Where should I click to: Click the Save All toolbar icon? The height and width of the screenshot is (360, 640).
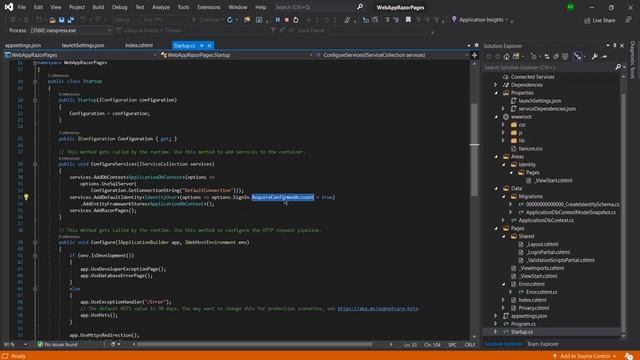click(x=70, y=20)
